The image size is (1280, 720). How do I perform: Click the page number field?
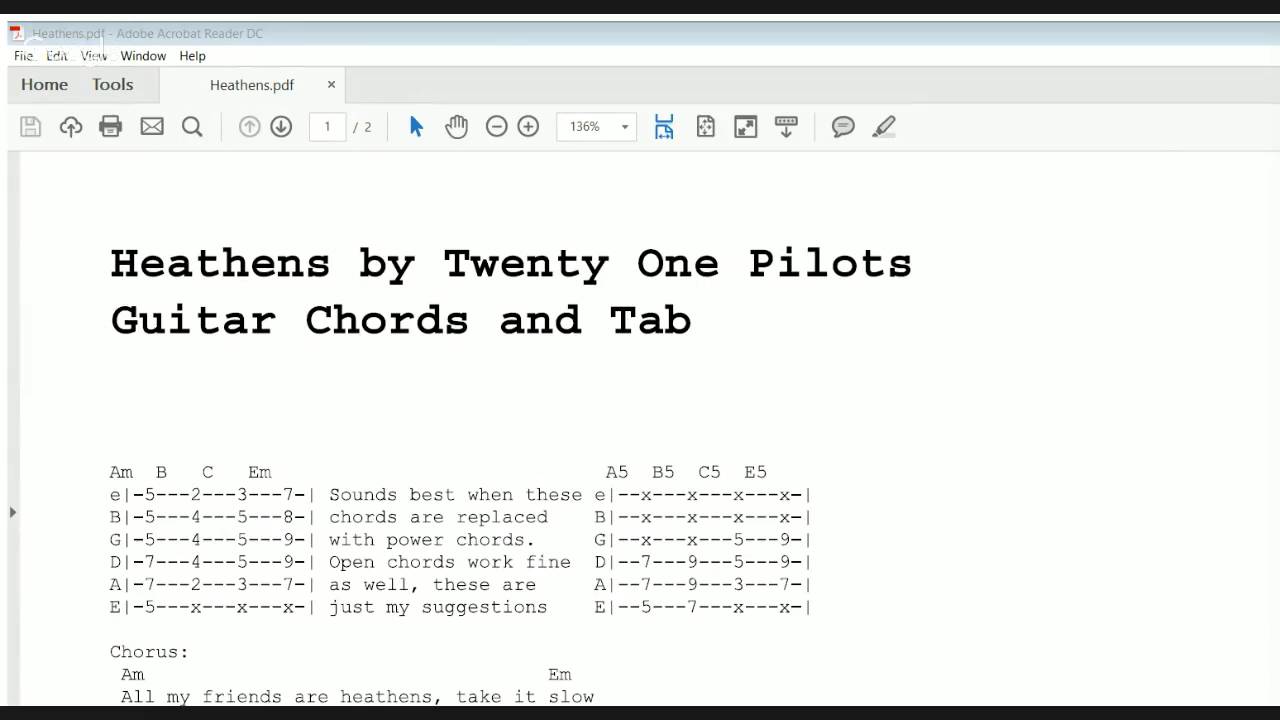(x=327, y=127)
